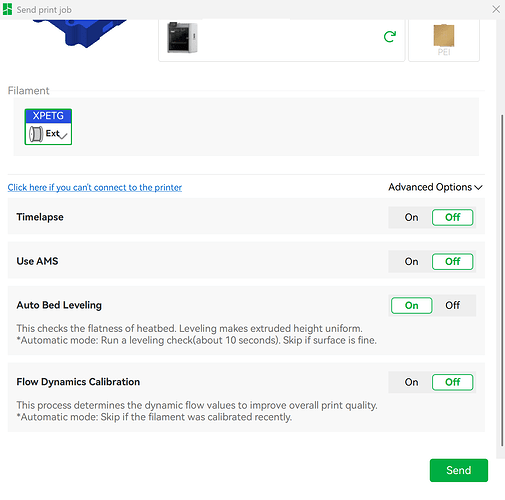
Task: Open the can't connect to printer link
Action: pyautogui.click(x=95, y=188)
